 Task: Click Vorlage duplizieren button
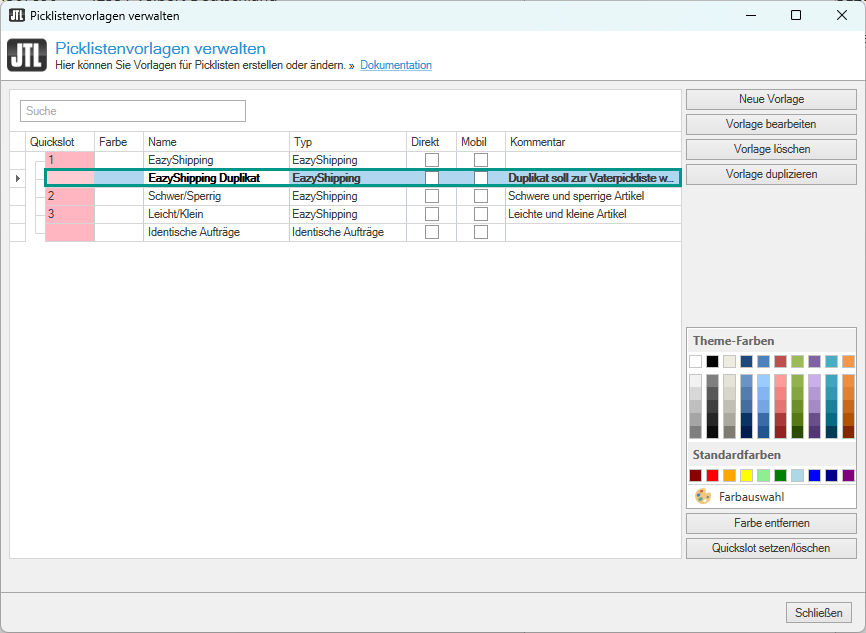pos(771,174)
